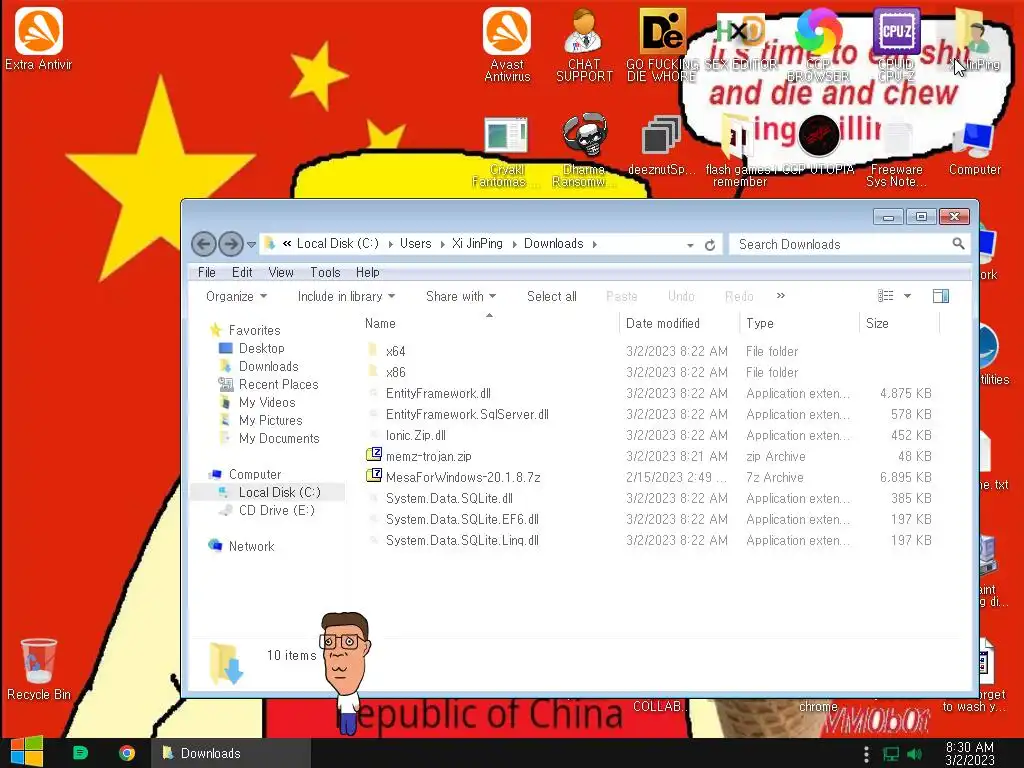
Task: Refresh the Downloads folder view
Action: (x=710, y=245)
